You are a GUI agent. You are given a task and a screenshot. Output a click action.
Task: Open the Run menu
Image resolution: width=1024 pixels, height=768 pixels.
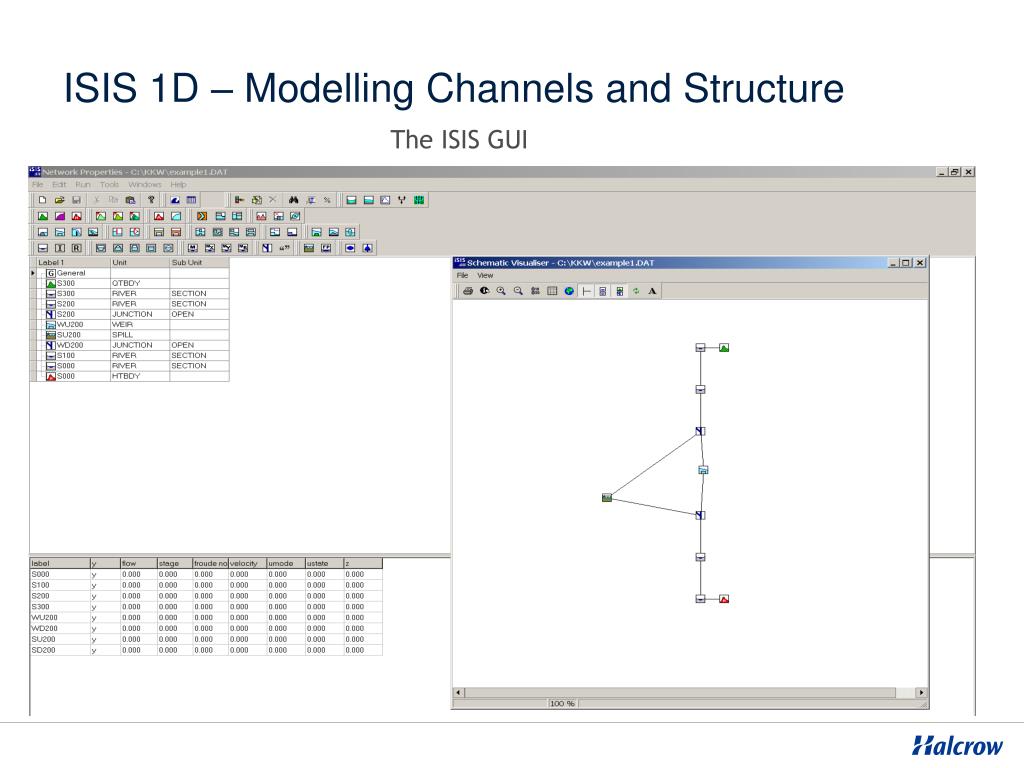(83, 185)
